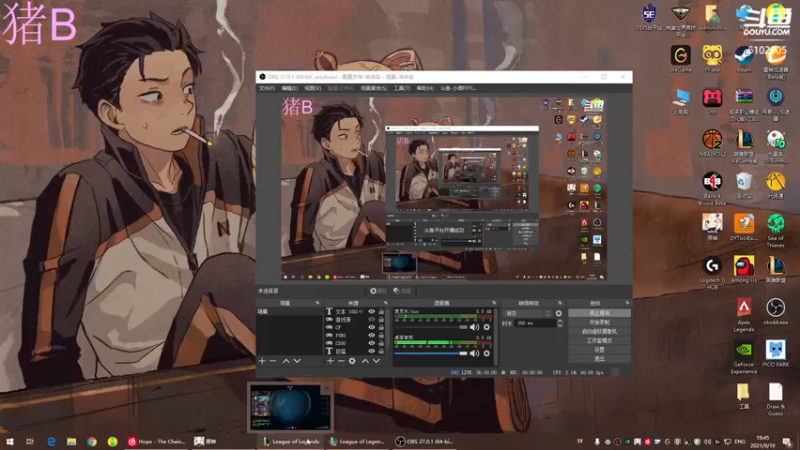
Task: Open NBA2KOL2 desktop shortcut
Action: [x=712, y=143]
